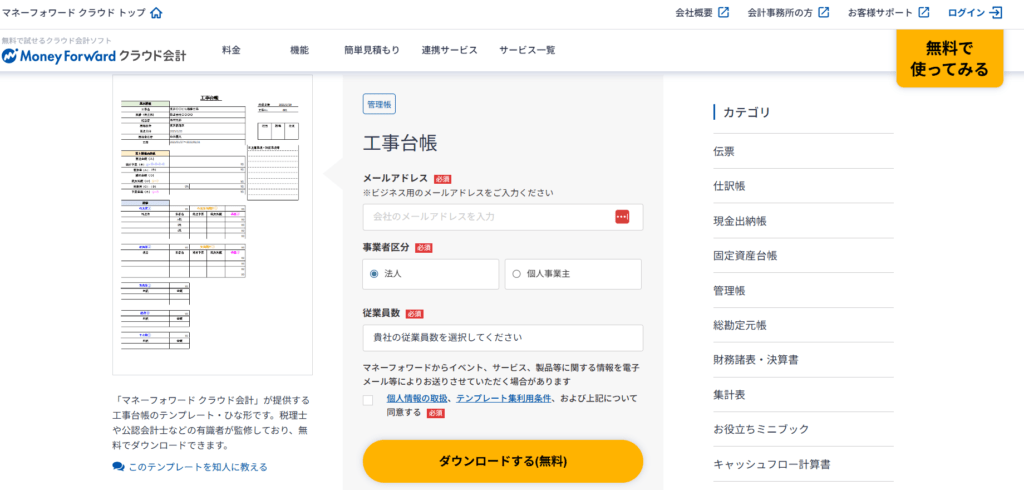1024x490 pixels.
Task: Open external link icon next to 会社概要
Action: tap(724, 13)
